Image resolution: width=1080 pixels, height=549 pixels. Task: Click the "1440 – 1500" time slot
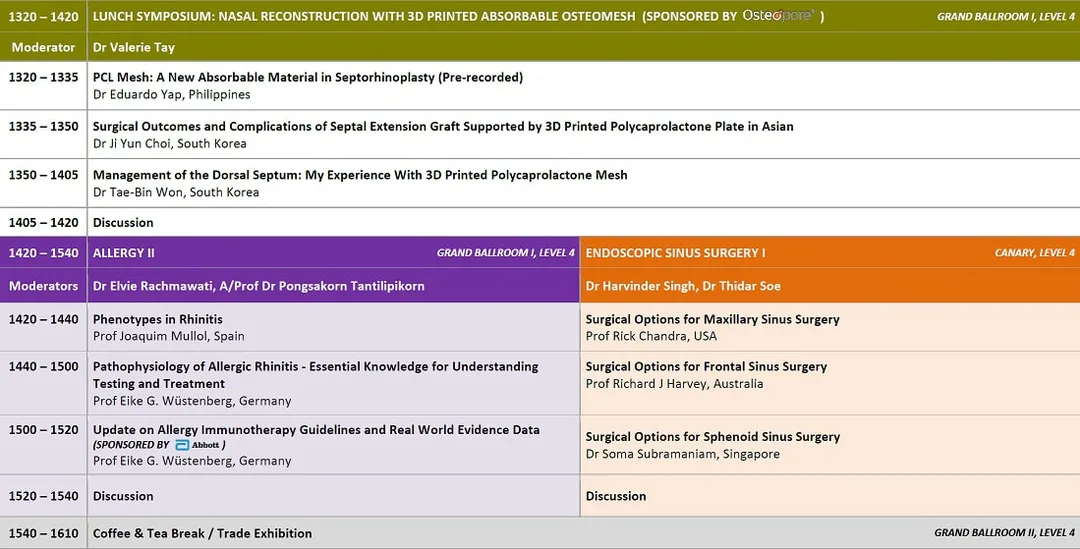point(43,366)
